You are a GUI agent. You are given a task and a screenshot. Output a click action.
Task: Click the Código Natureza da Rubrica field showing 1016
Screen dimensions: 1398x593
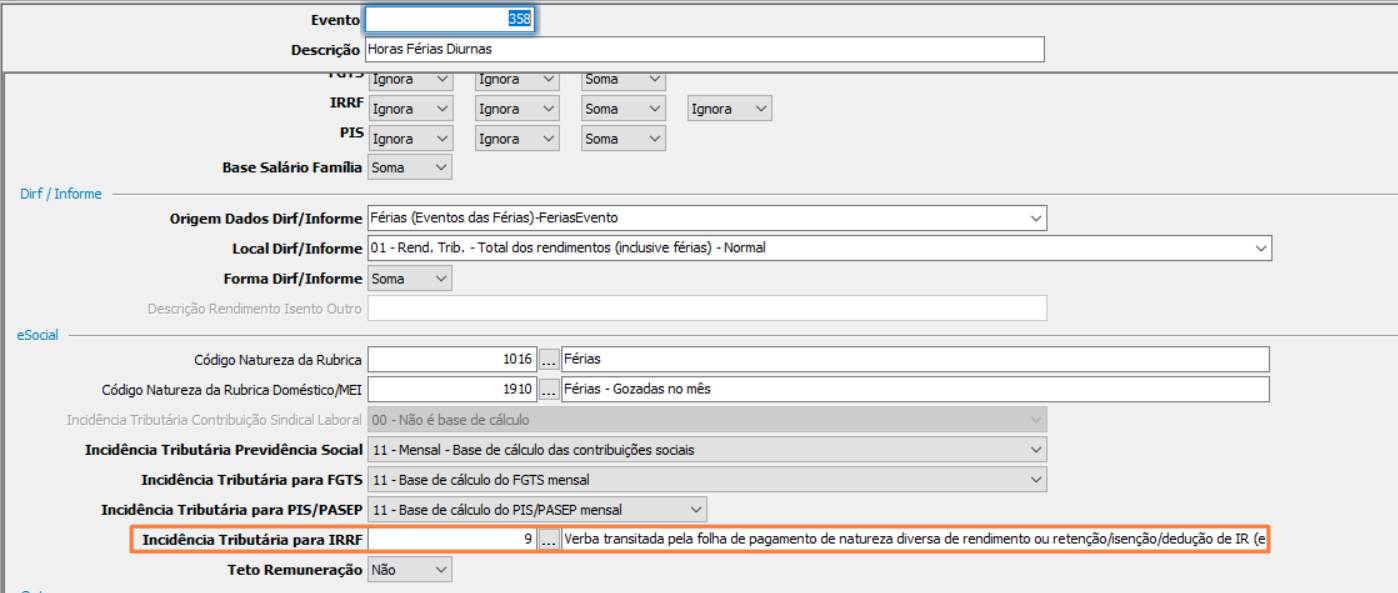452,359
